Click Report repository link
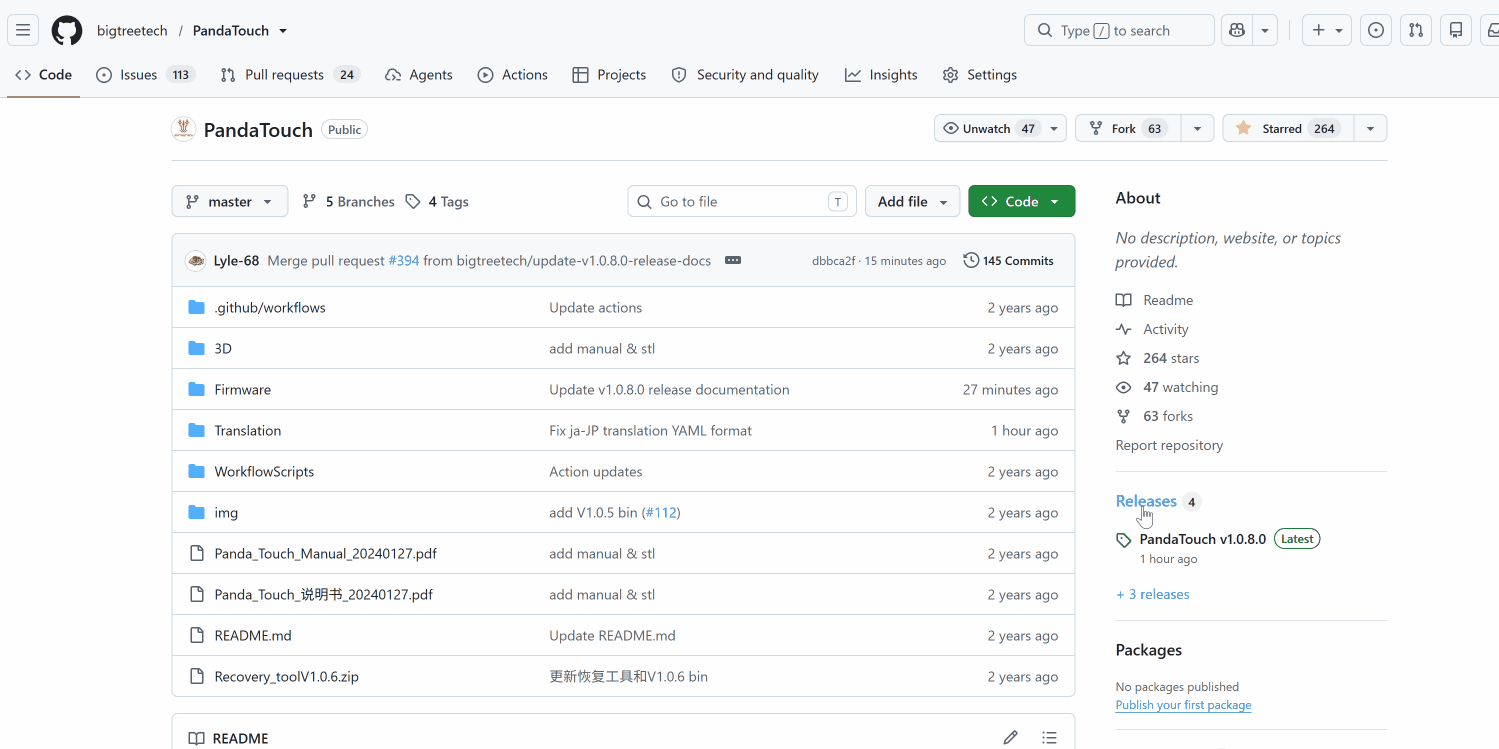Image resolution: width=1499 pixels, height=749 pixels. 1169,445
